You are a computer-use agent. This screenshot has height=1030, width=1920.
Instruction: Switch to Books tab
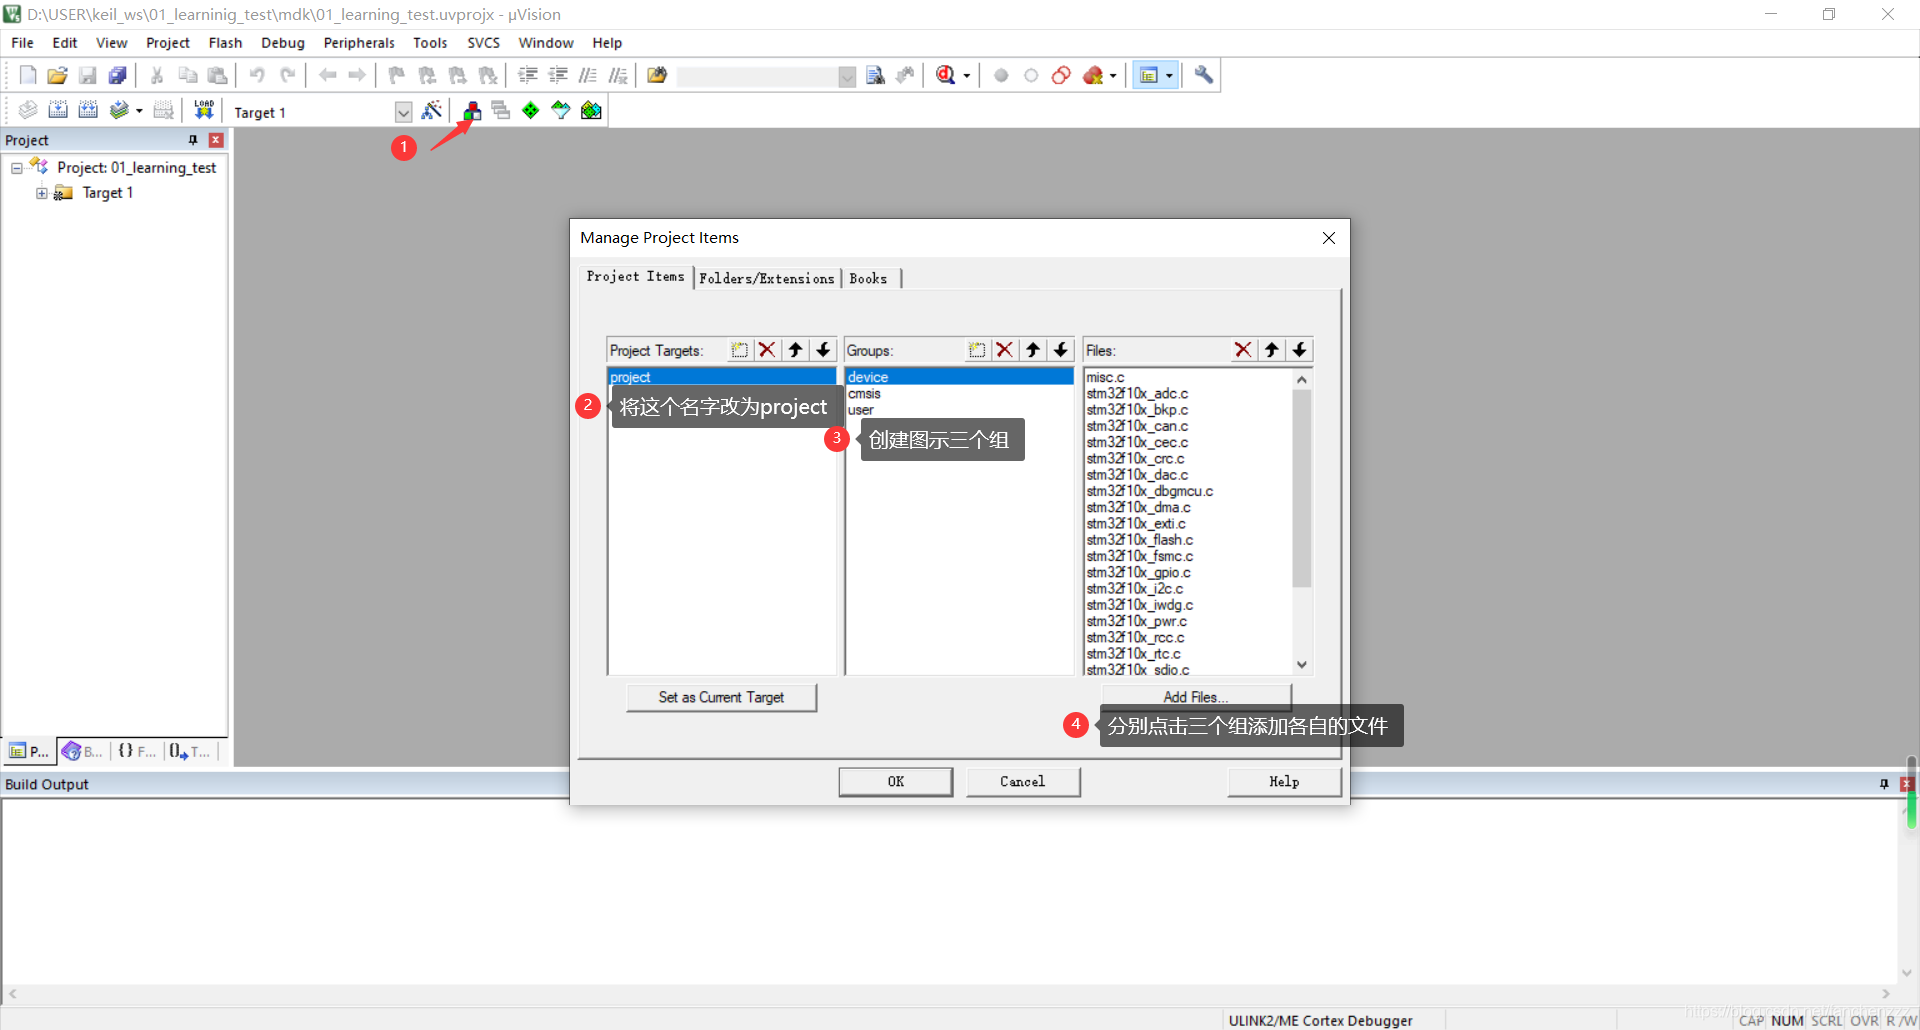[x=868, y=279]
